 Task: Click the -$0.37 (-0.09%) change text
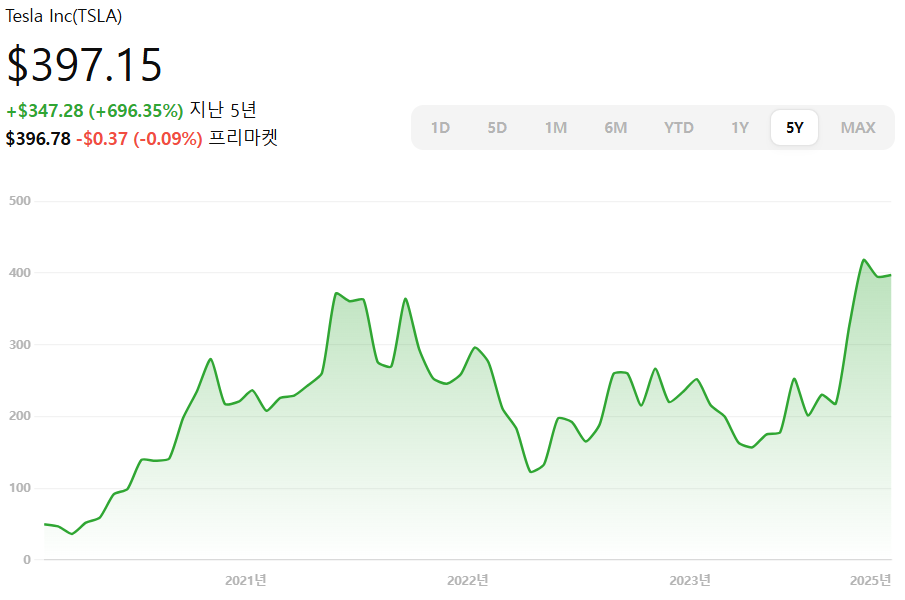139,138
